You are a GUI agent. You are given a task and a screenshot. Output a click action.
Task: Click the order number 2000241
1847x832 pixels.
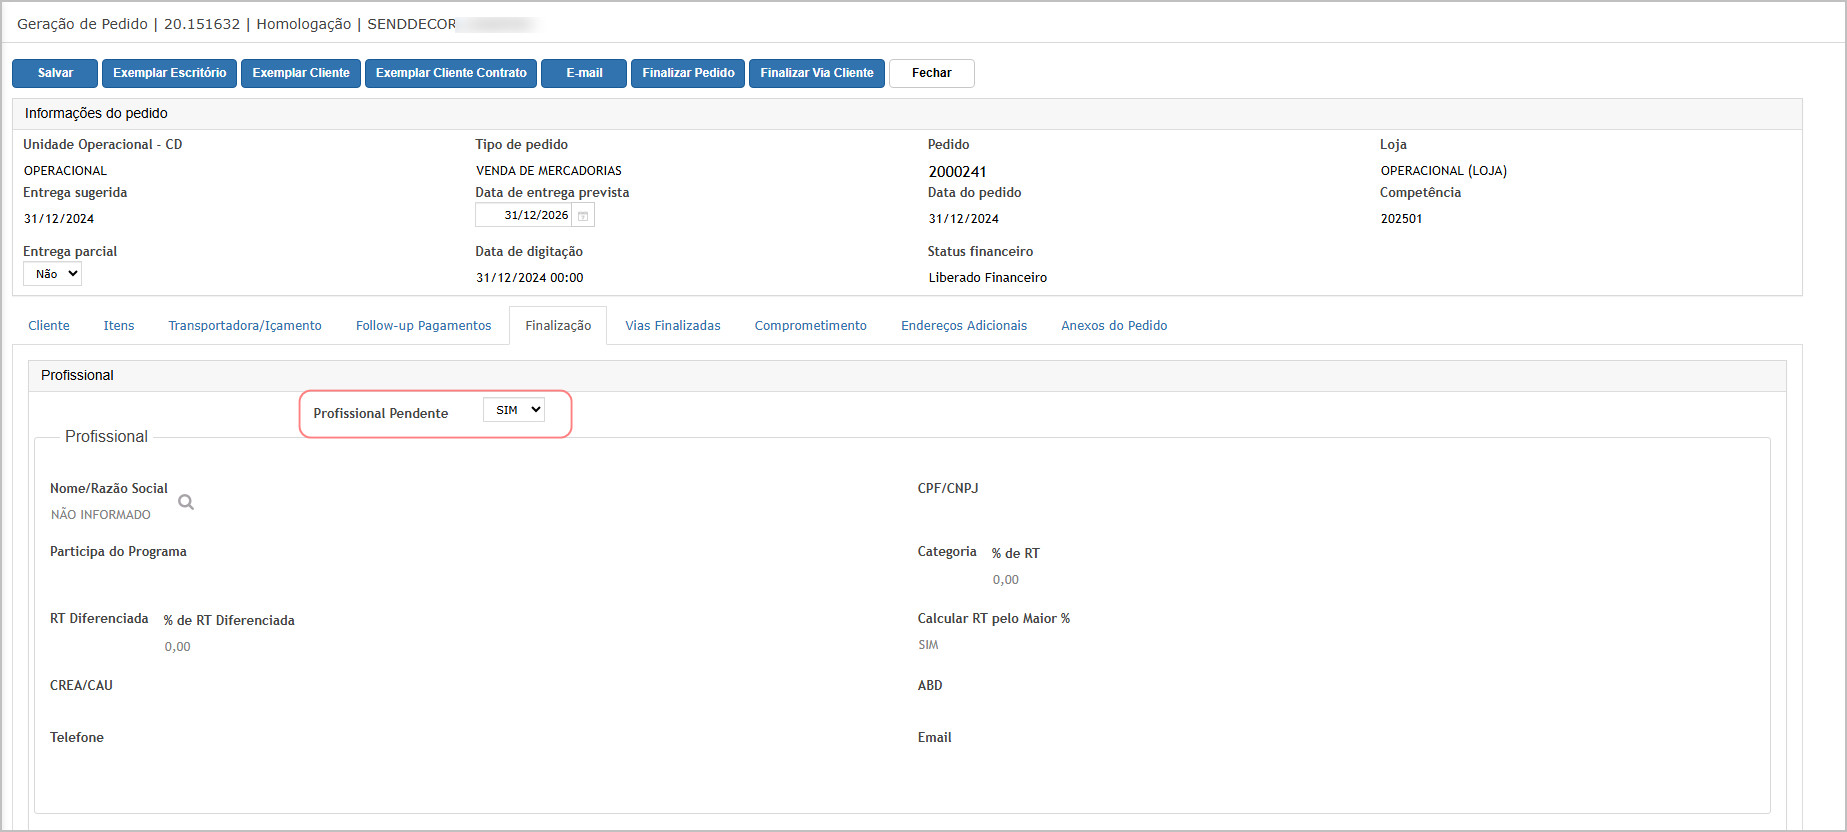point(957,172)
